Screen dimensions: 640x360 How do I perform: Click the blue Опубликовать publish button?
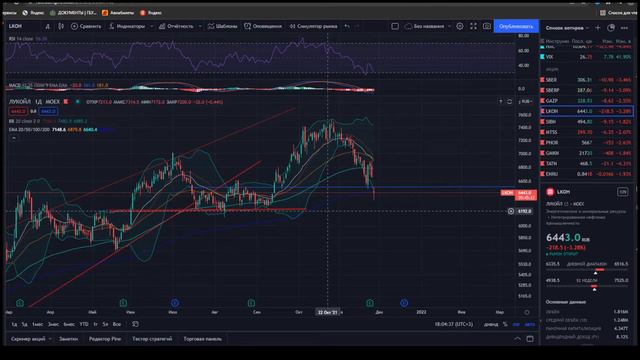[516, 26]
